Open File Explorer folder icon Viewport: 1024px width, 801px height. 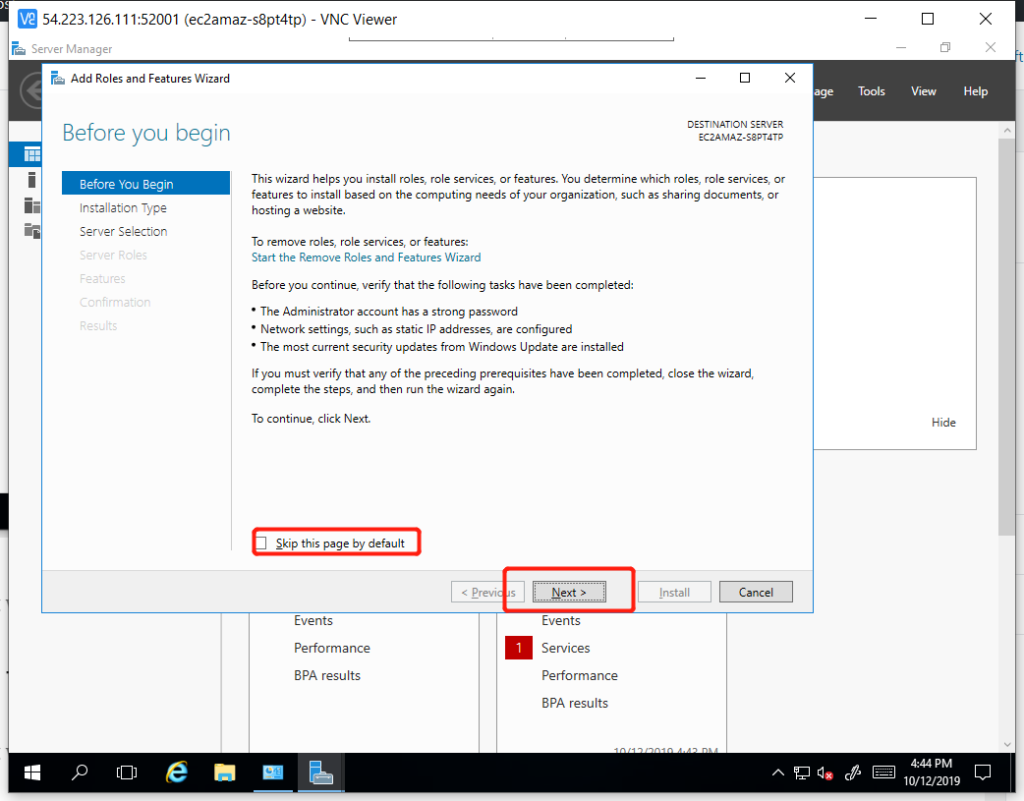point(225,772)
